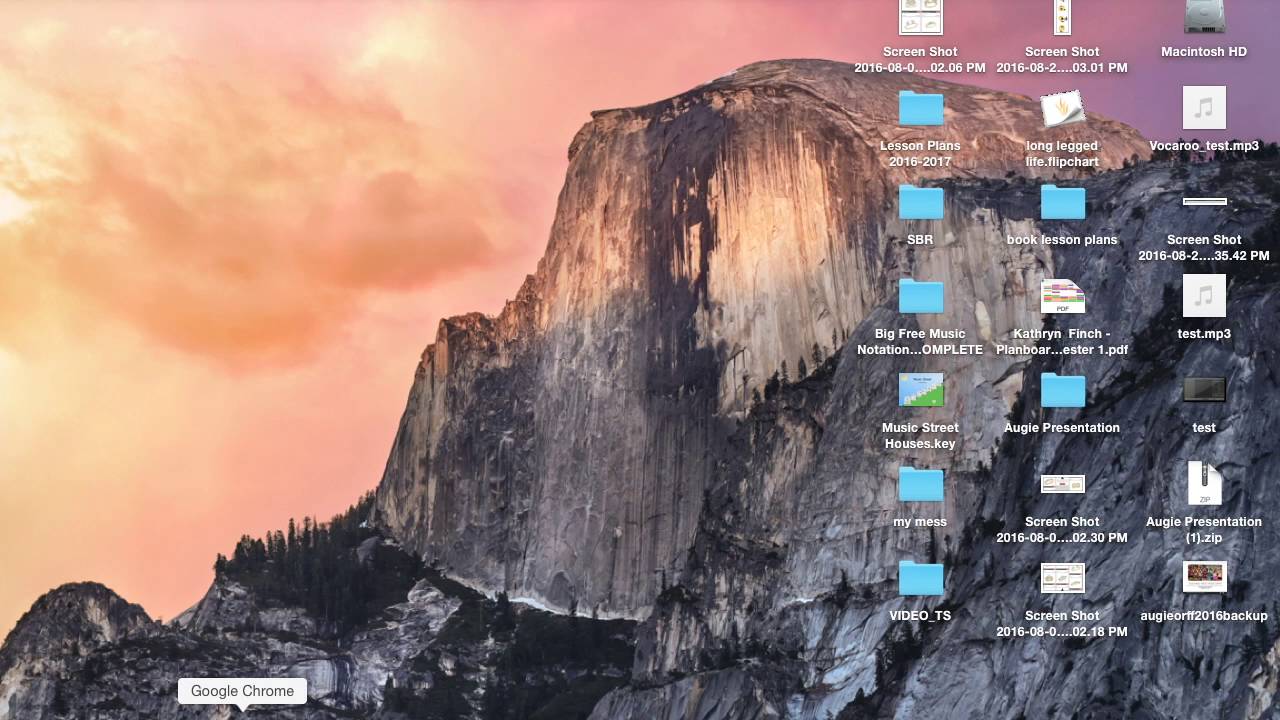Select the SBR folder
Viewport: 1280px width, 720px height.
(921, 203)
